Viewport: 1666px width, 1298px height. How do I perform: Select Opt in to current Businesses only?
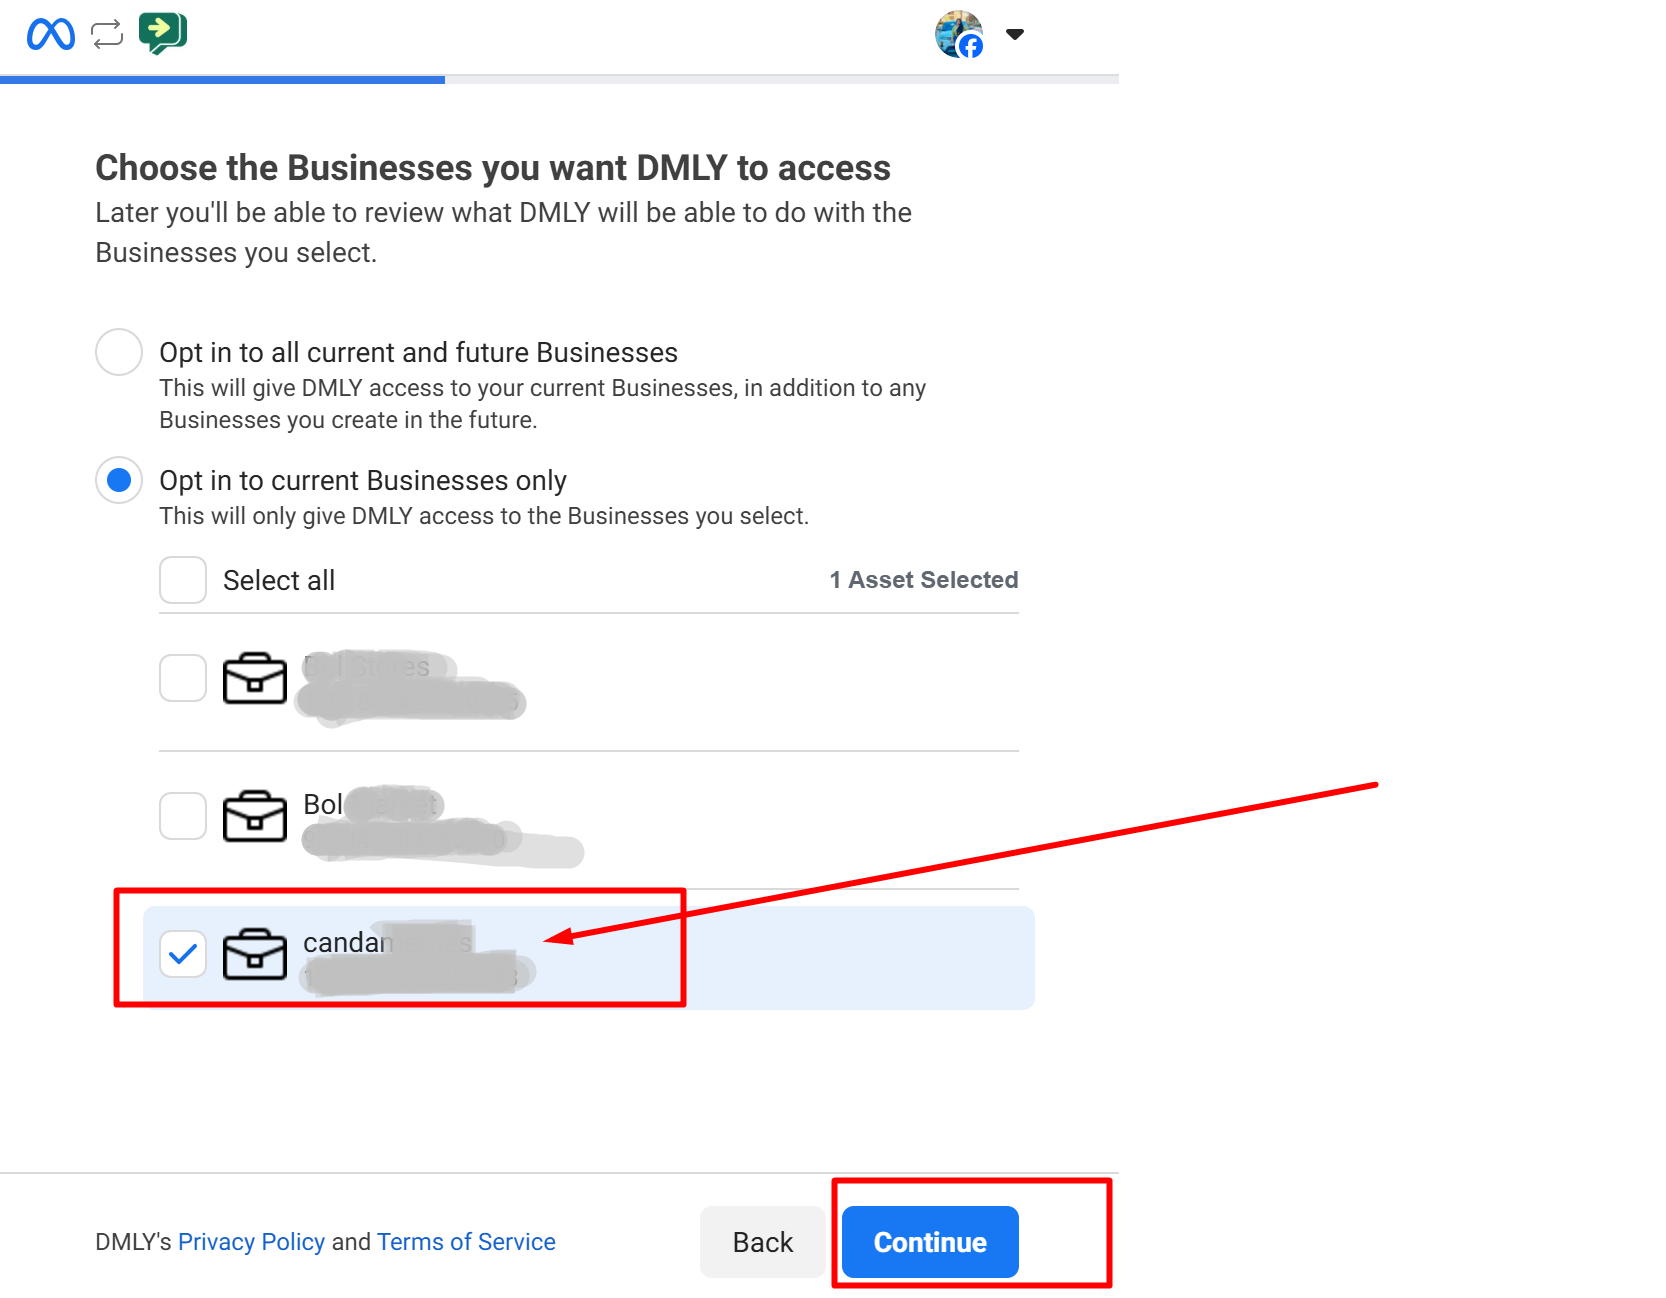tap(119, 480)
